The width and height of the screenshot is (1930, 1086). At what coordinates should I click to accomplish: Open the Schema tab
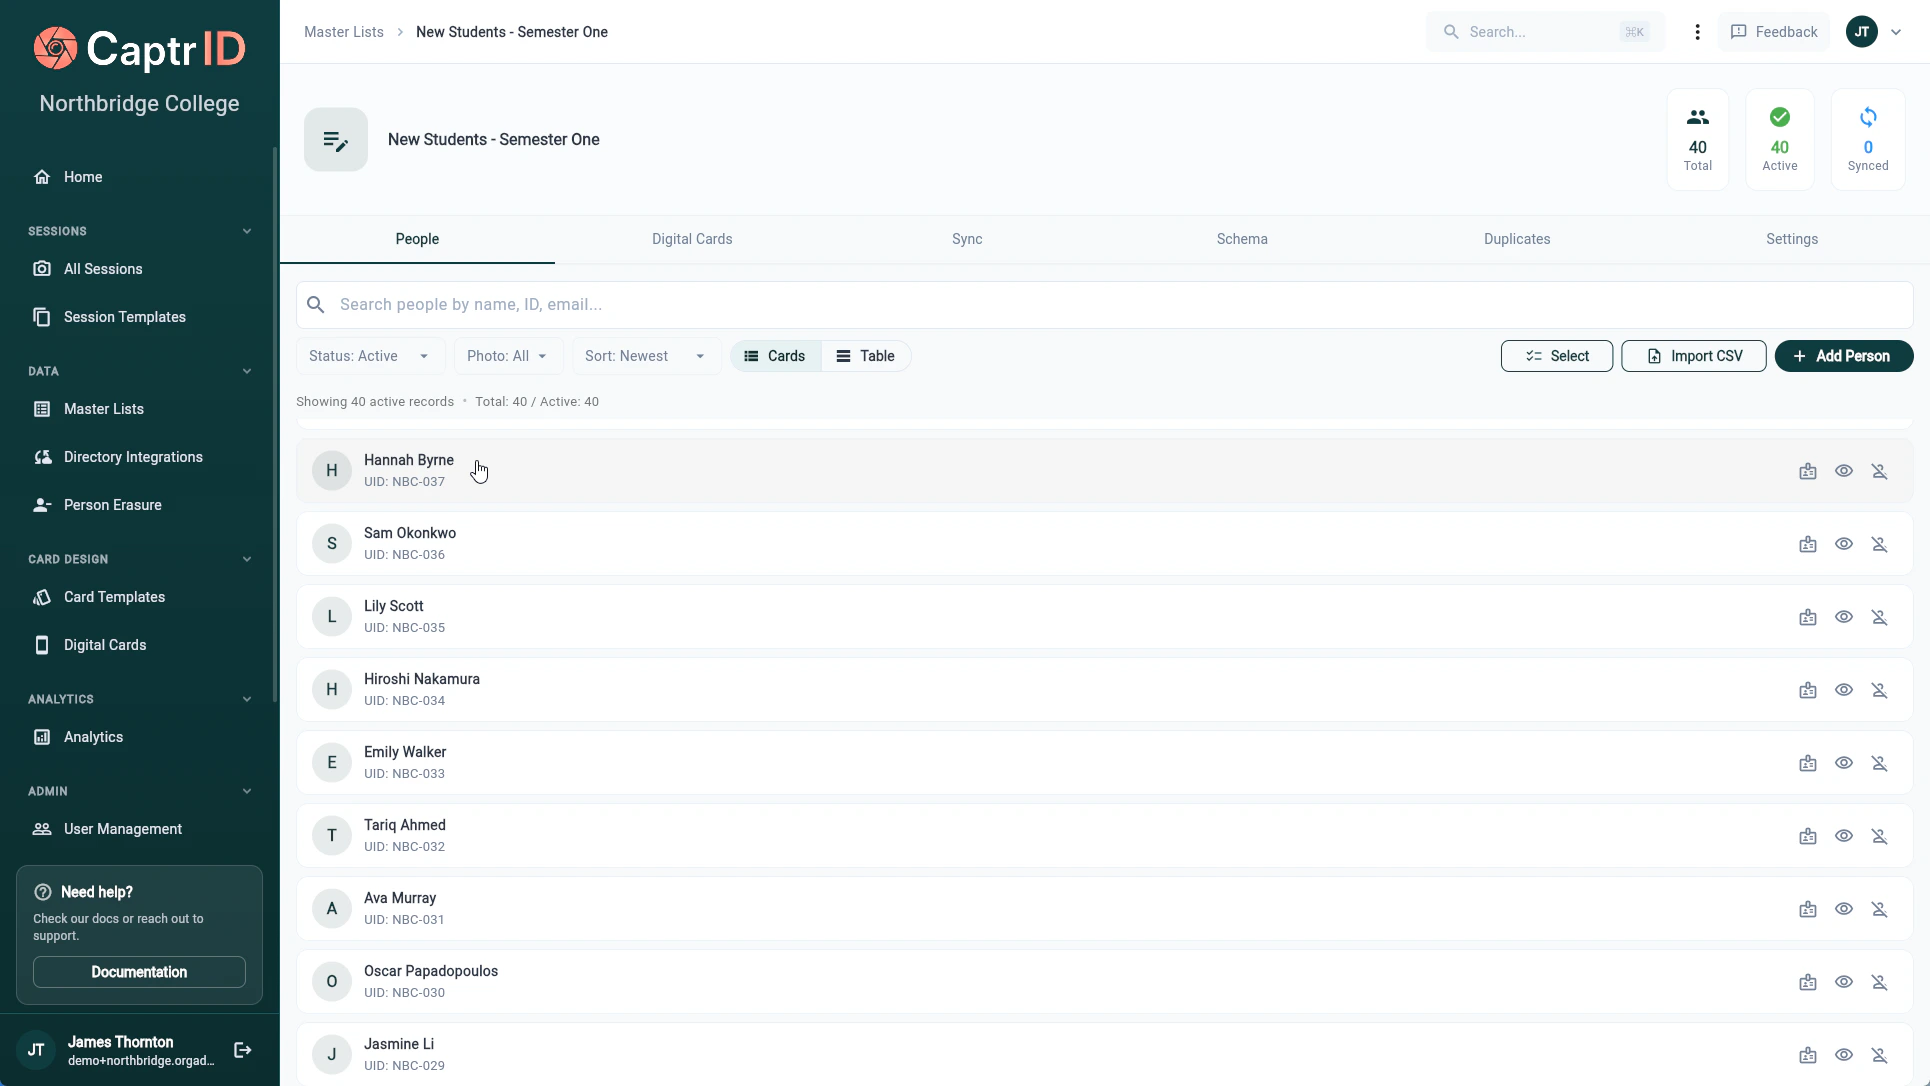point(1241,239)
